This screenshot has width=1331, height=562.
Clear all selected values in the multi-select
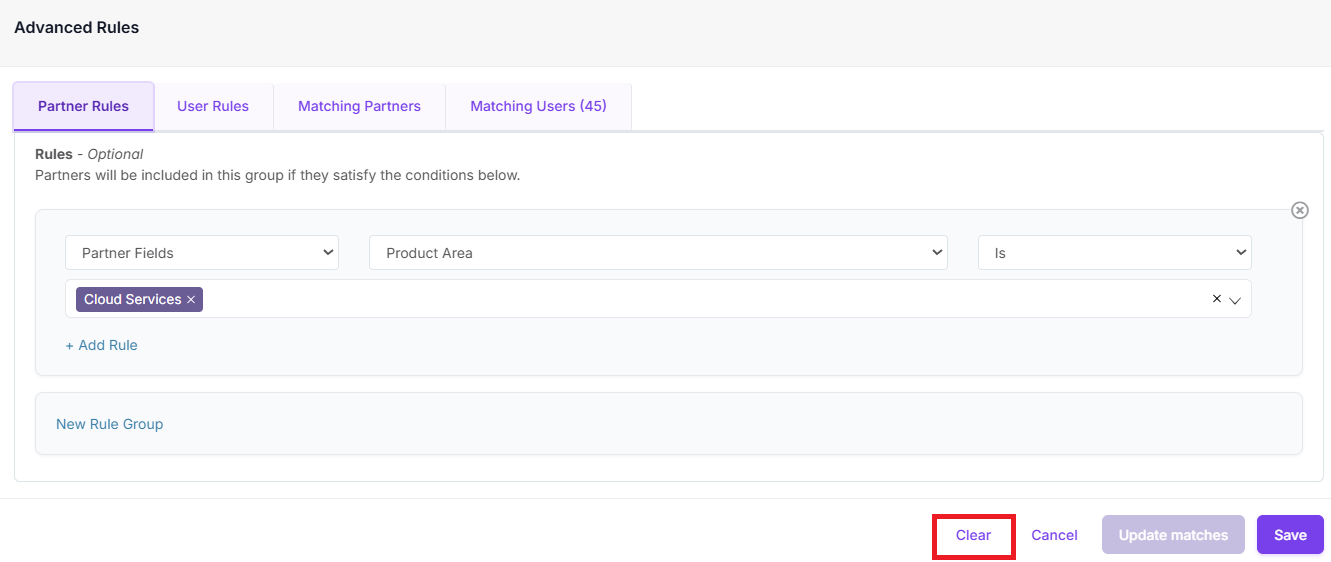(1216, 299)
